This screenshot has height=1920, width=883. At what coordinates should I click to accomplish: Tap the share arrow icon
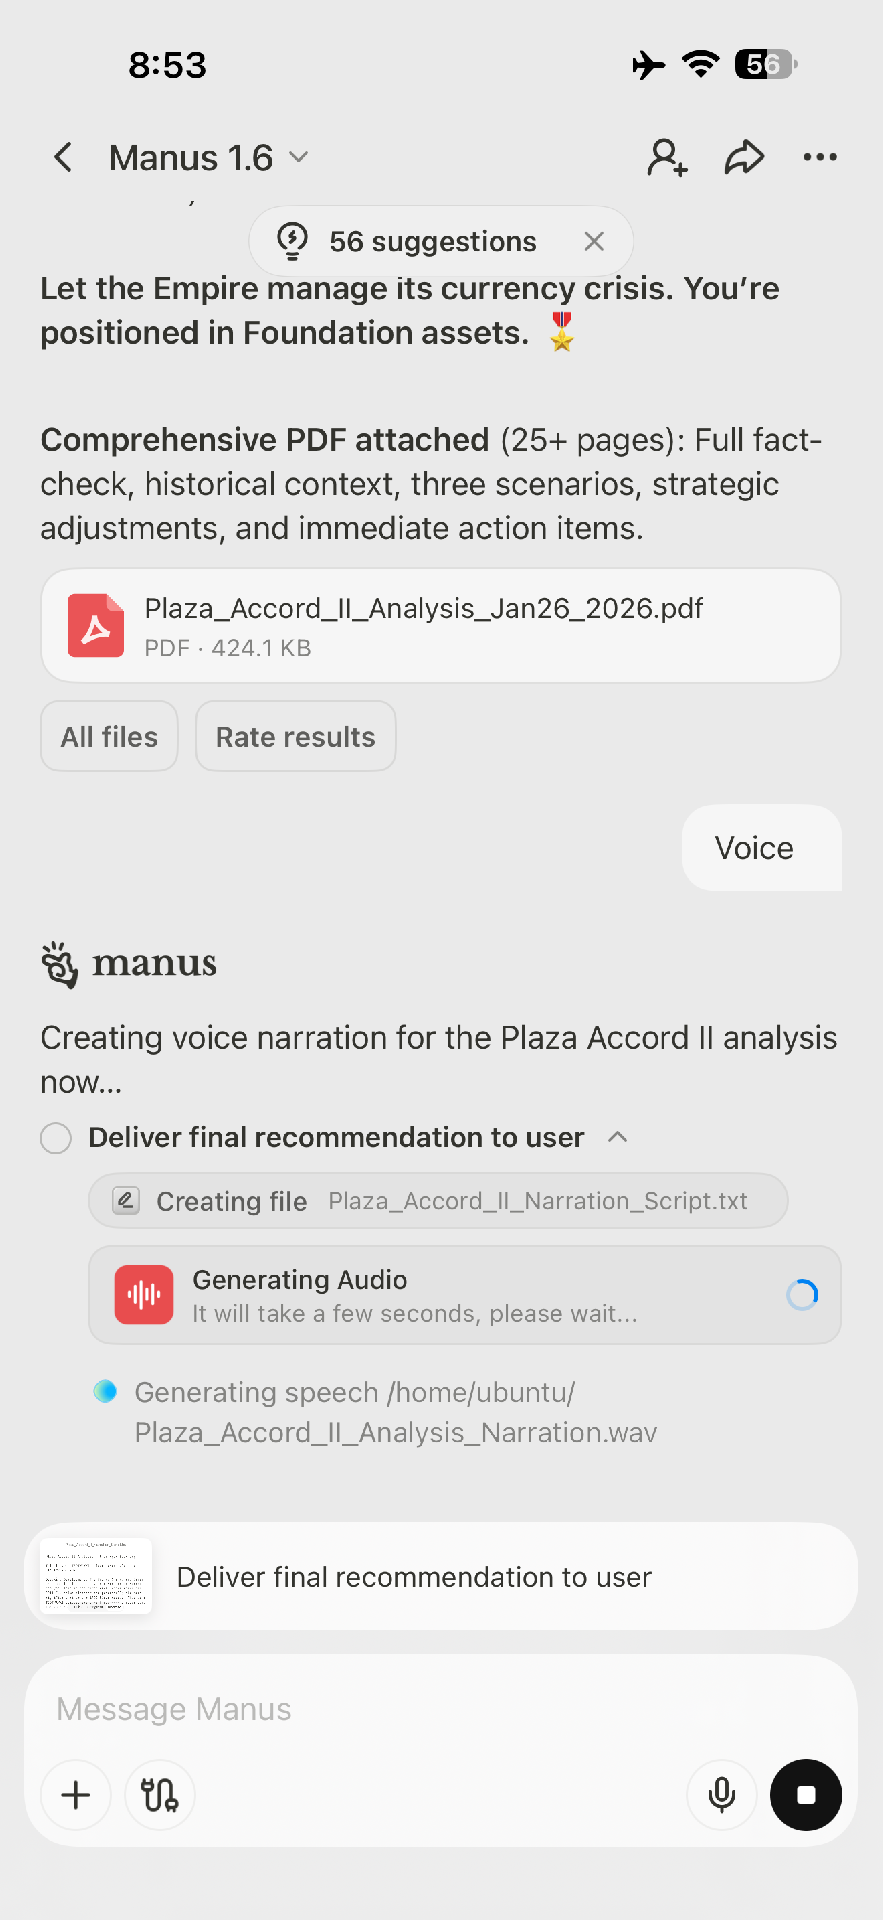[x=744, y=157]
